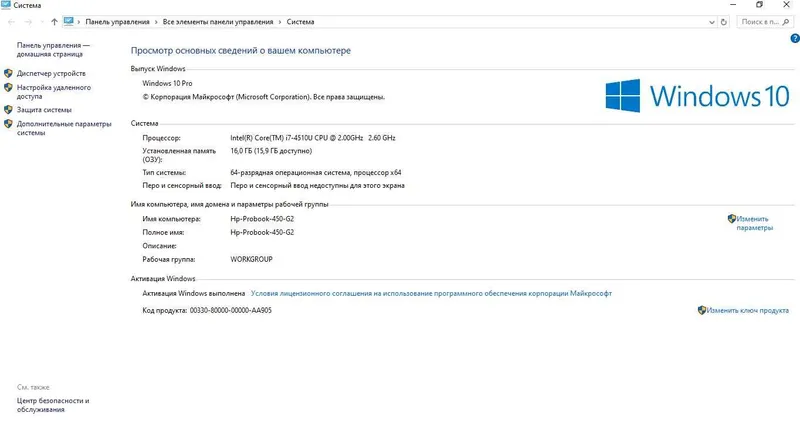The height and width of the screenshot is (422, 800).
Task: Open the address bar history dropdown
Action: (x=712, y=22)
